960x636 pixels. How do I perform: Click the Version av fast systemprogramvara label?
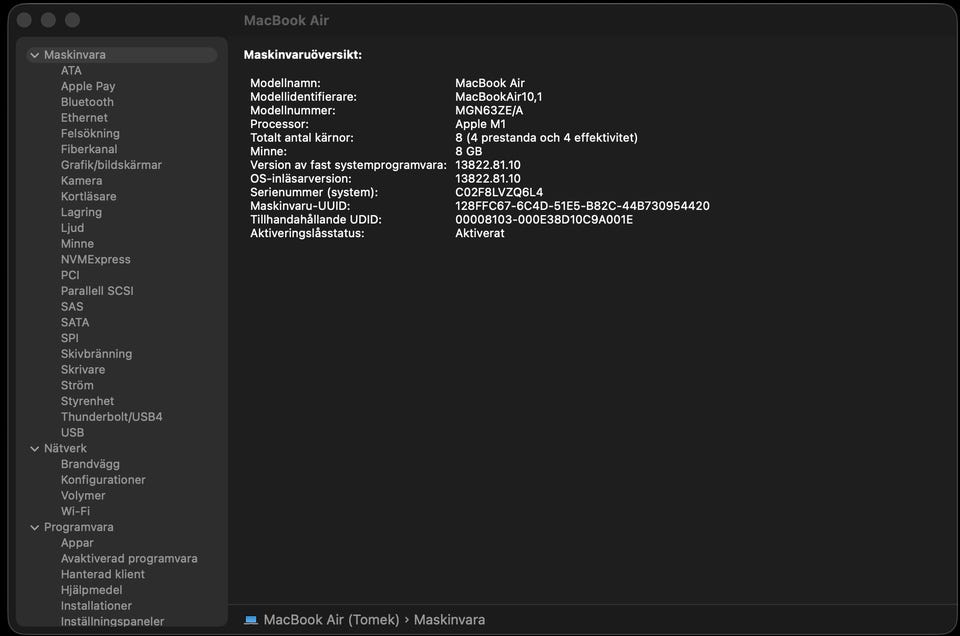click(348, 165)
